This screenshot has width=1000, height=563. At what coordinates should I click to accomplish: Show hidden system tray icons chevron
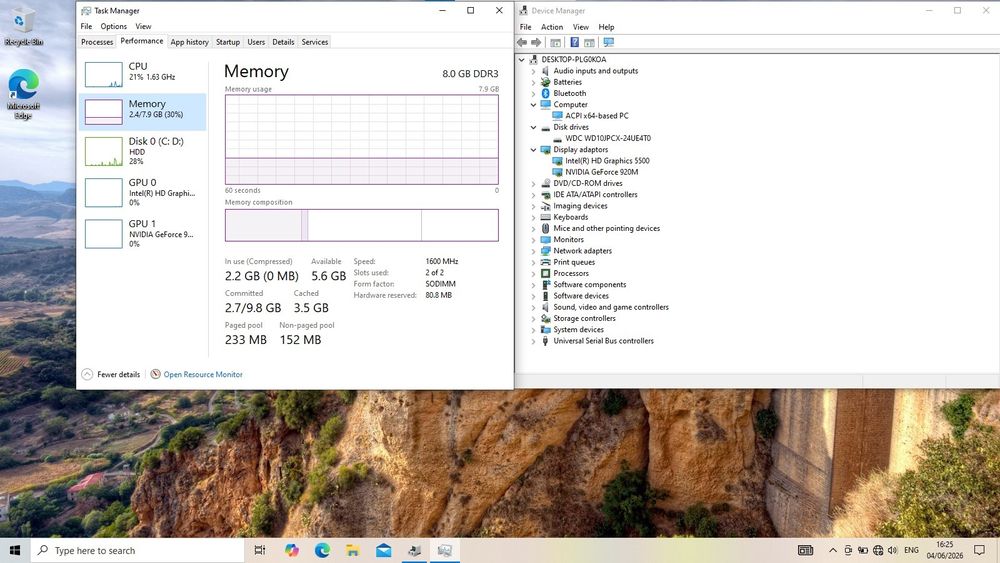point(833,550)
